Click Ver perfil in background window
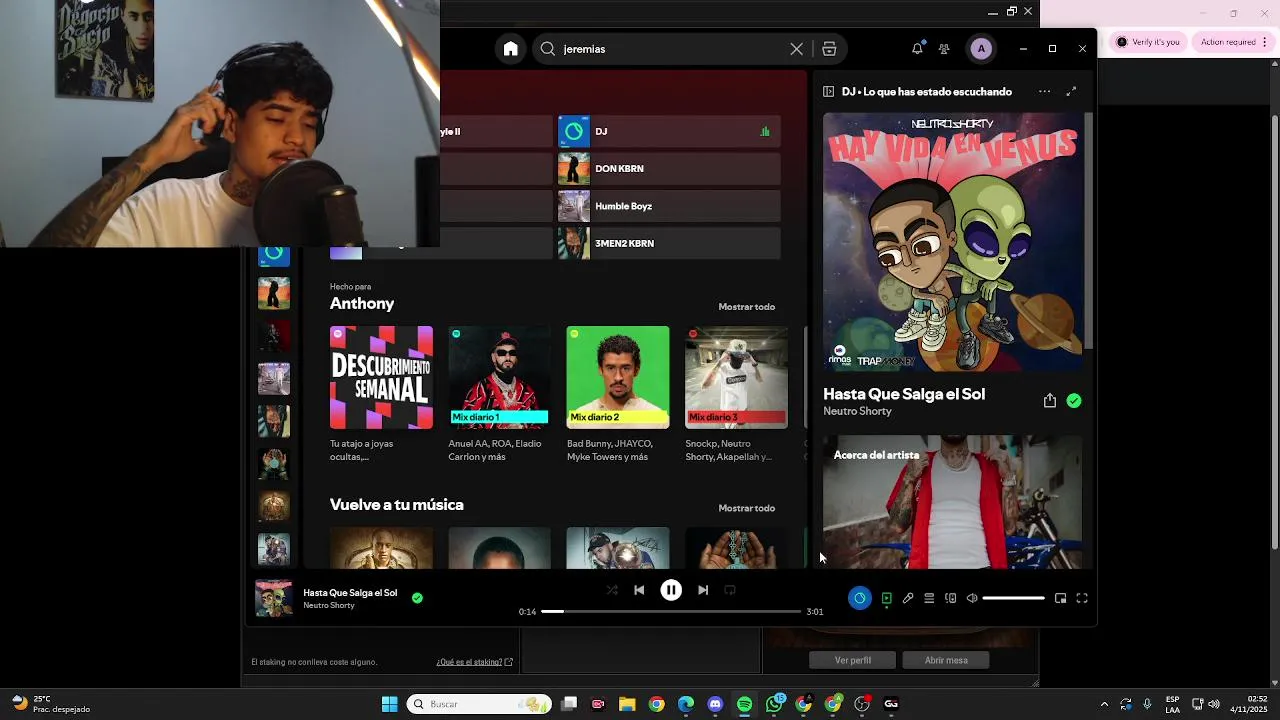This screenshot has height=720, width=1280. coord(852,660)
